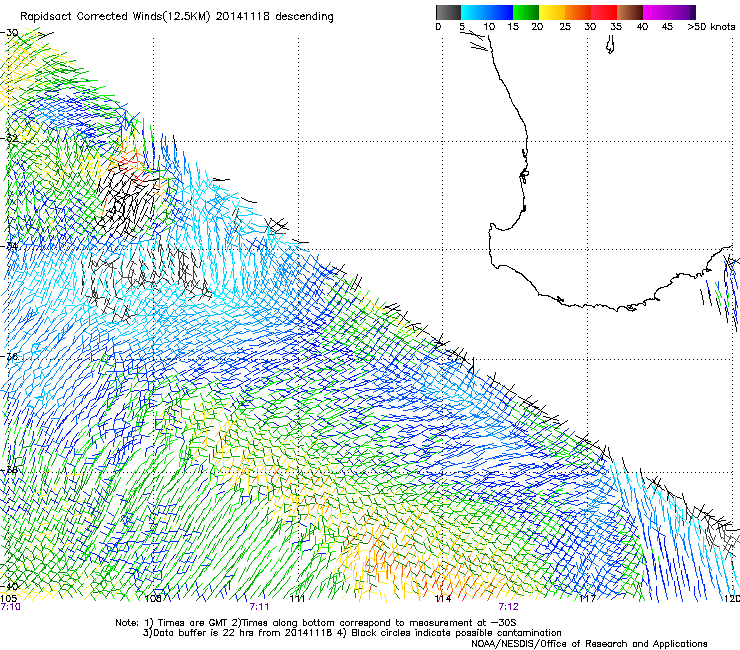Click the legend label '0'
740x650 pixels.
(438, 27)
